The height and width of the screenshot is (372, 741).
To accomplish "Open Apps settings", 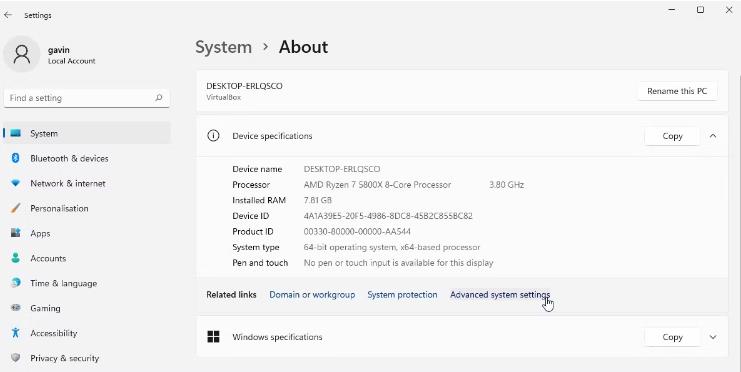I will (x=87, y=233).
